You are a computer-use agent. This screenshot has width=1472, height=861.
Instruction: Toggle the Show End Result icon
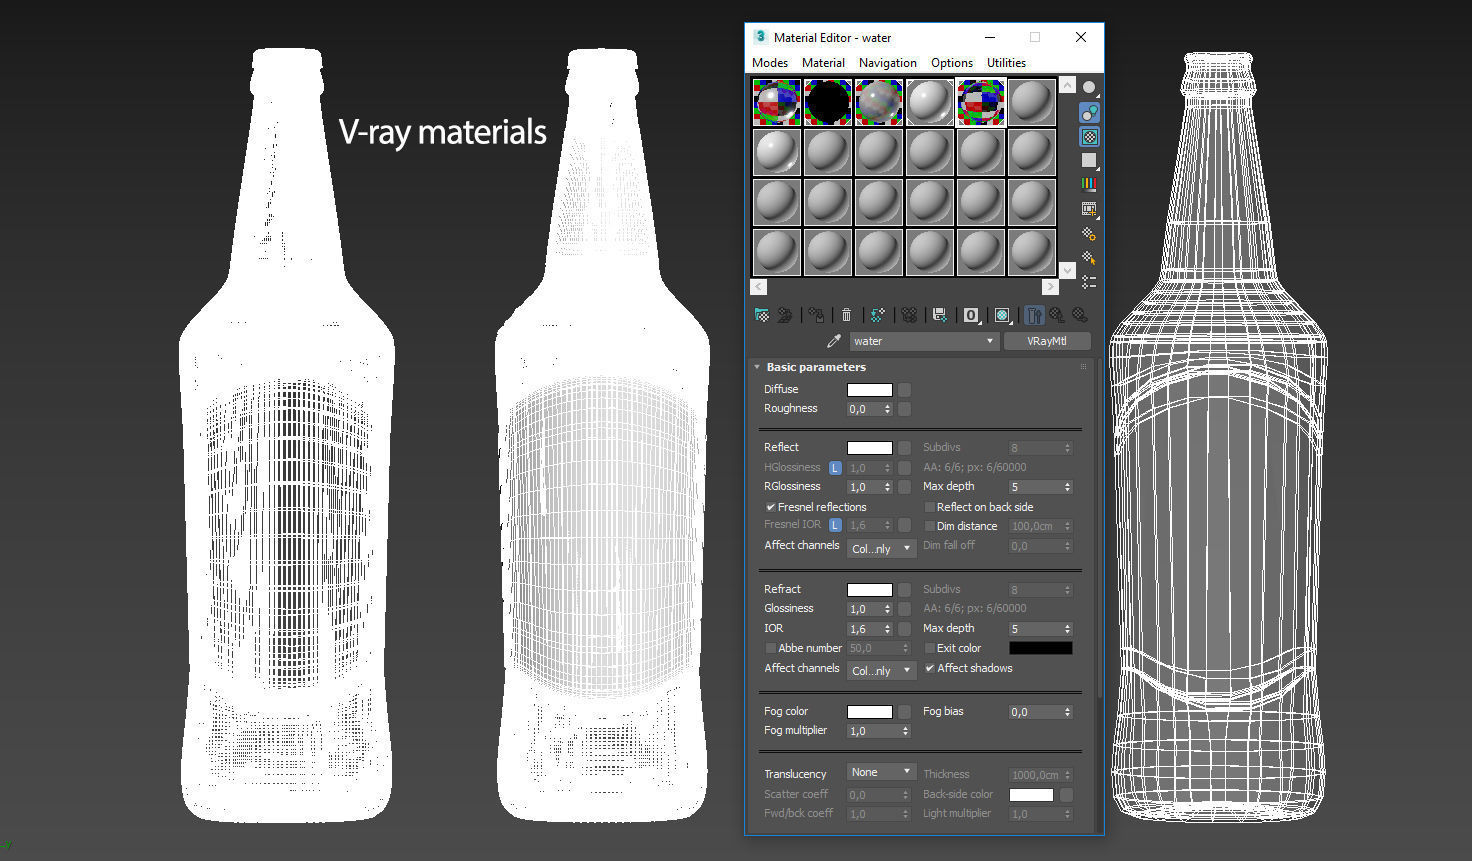pos(1034,315)
